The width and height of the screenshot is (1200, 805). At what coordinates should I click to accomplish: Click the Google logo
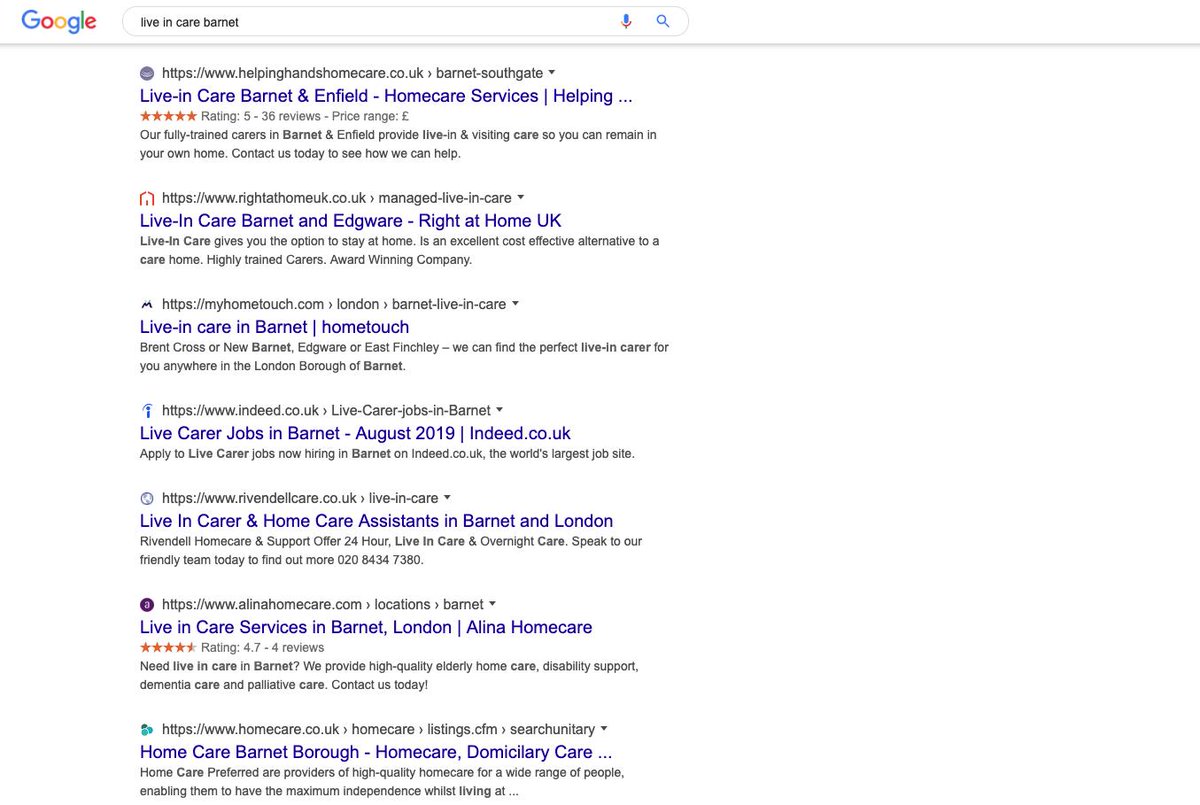(x=59, y=21)
